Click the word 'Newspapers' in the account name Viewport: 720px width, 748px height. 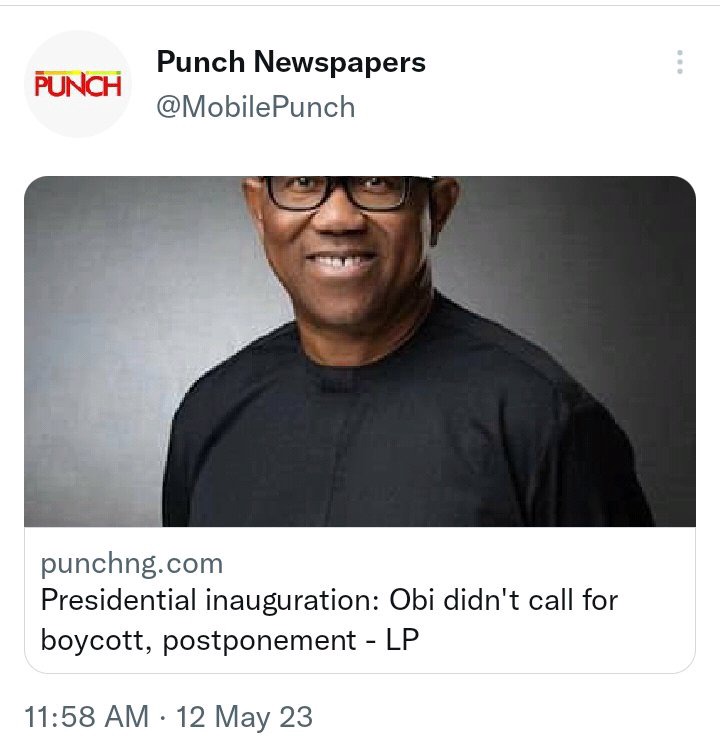point(339,62)
